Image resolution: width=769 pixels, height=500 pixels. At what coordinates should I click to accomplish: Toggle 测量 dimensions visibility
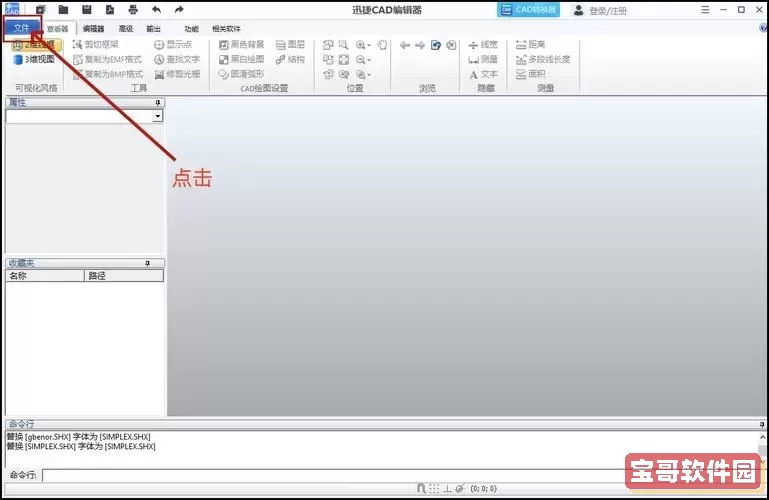pos(483,59)
